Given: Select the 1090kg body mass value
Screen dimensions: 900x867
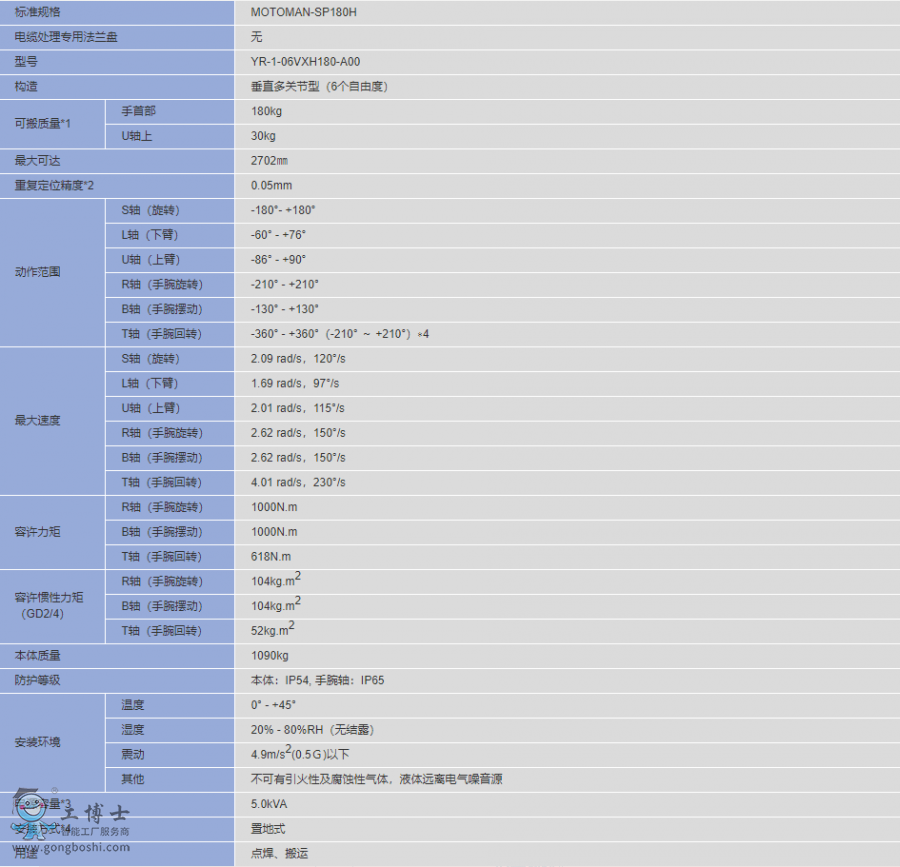Looking at the screenshot, I should click(269, 656).
